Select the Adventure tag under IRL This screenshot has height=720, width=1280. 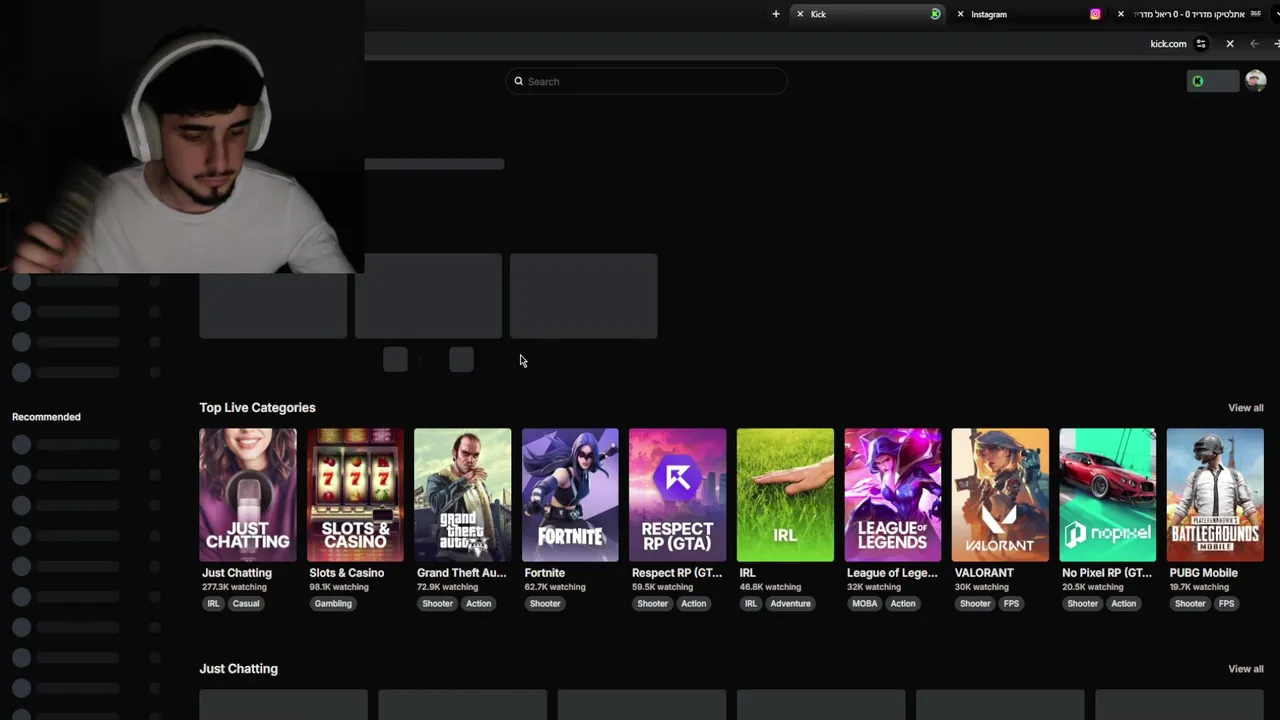click(x=790, y=604)
